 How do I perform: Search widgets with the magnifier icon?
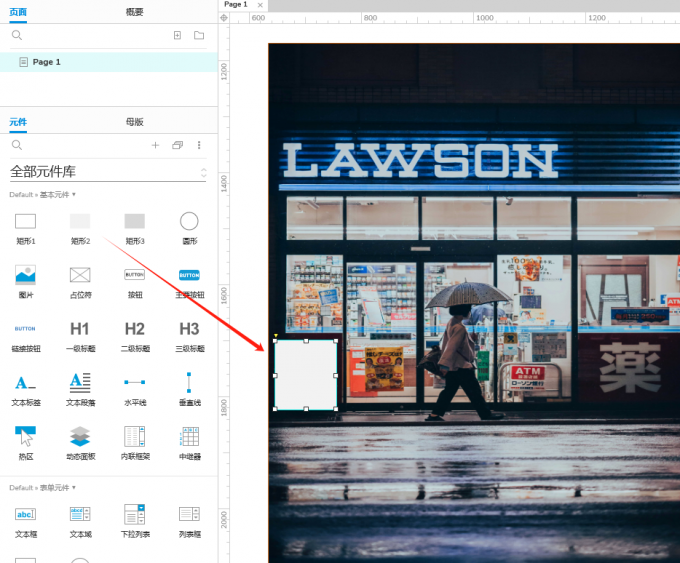click(16, 145)
